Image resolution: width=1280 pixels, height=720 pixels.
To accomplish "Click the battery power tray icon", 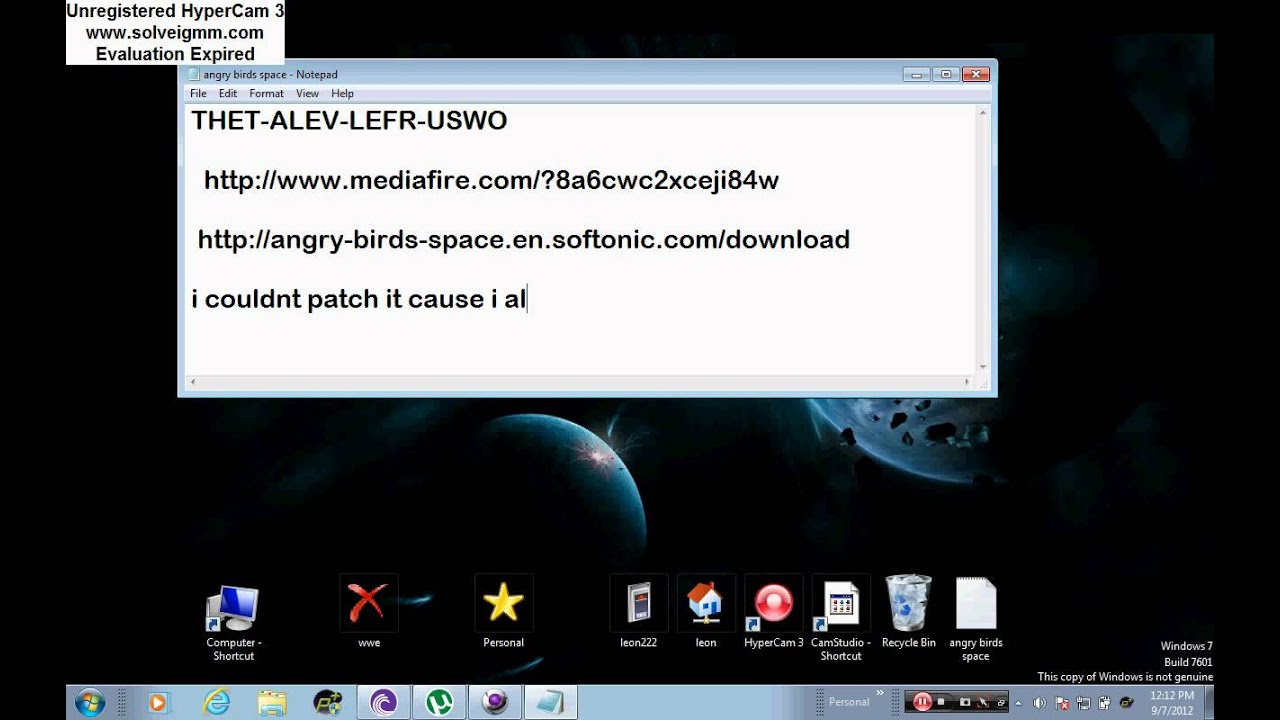I will pos(1104,703).
